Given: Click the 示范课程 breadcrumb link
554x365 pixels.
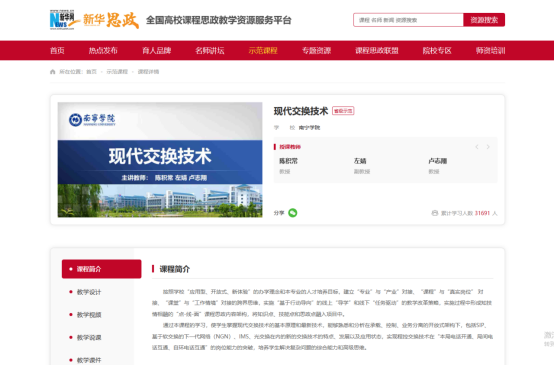Looking at the screenshot, I should tap(117, 72).
